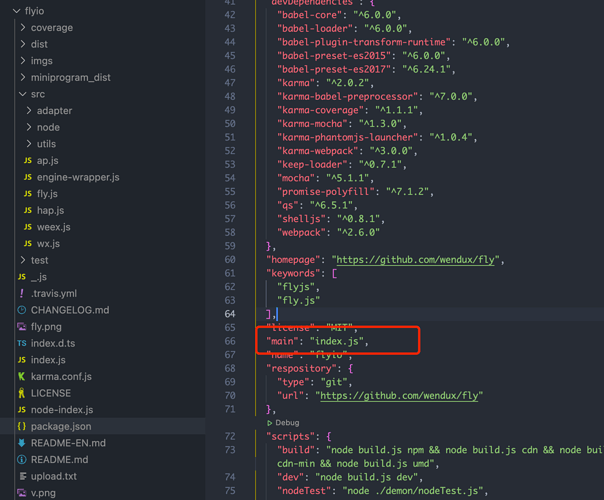Click the download icon of README-EN.md
This screenshot has width=604, height=500.
tap(22, 443)
